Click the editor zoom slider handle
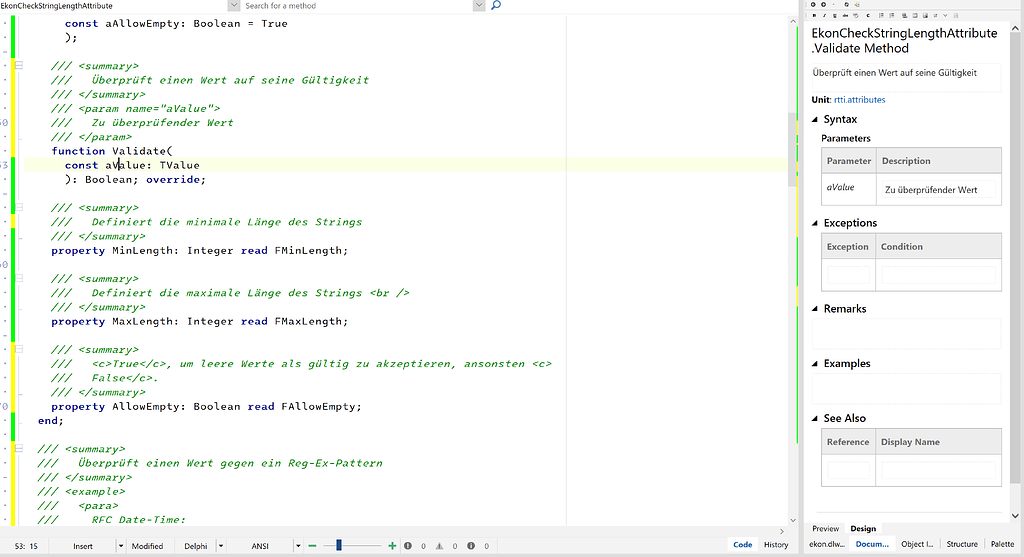The image size is (1024, 557). click(339, 546)
